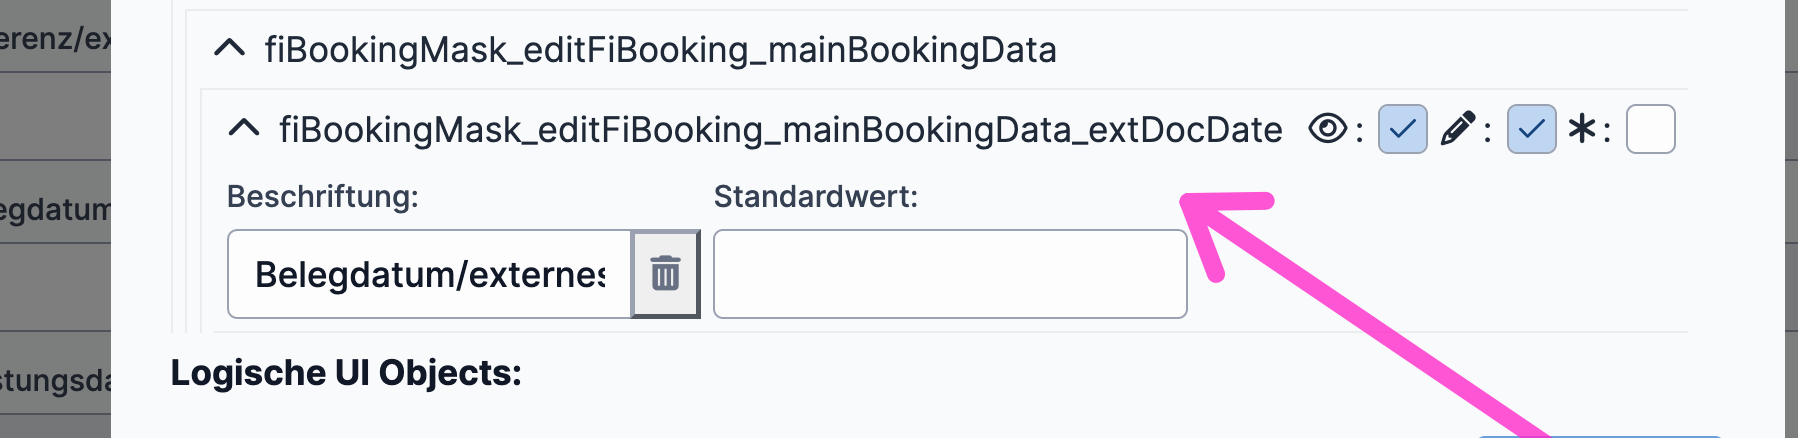Click the background row showing 'stungsda'
The image size is (1798, 438).
coord(55,380)
